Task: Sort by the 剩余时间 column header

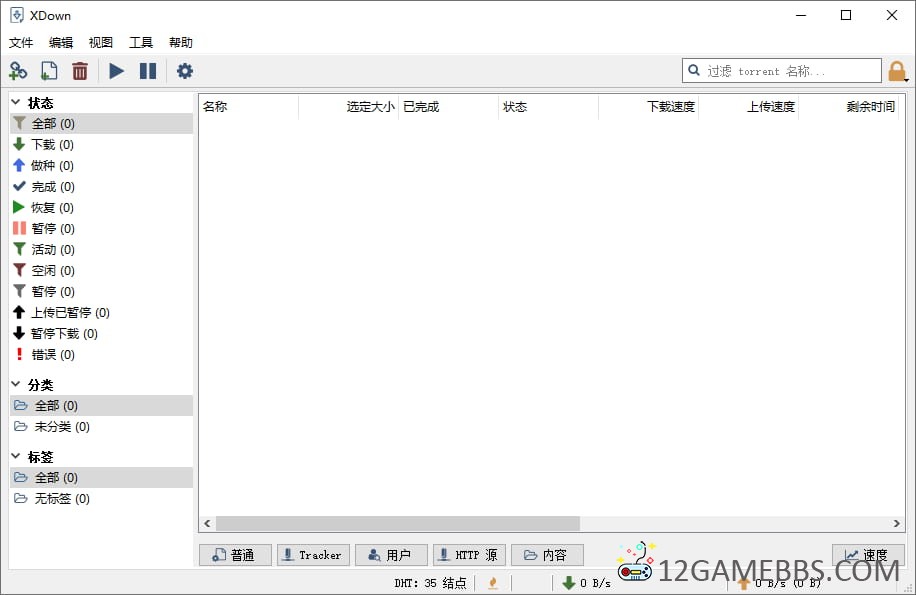Action: 848,107
